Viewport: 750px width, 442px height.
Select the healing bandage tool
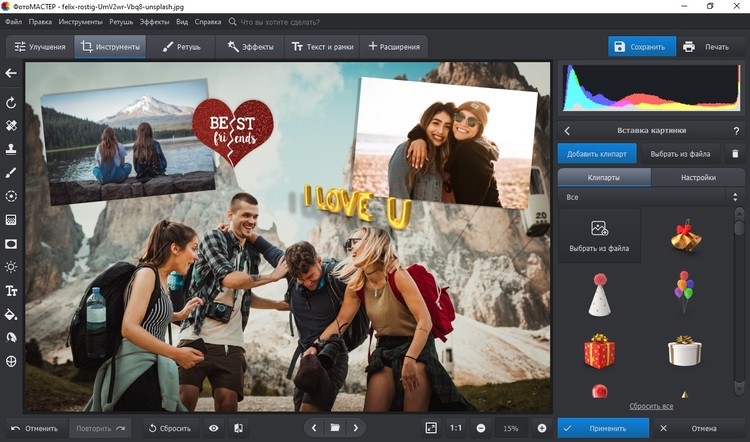click(x=11, y=125)
